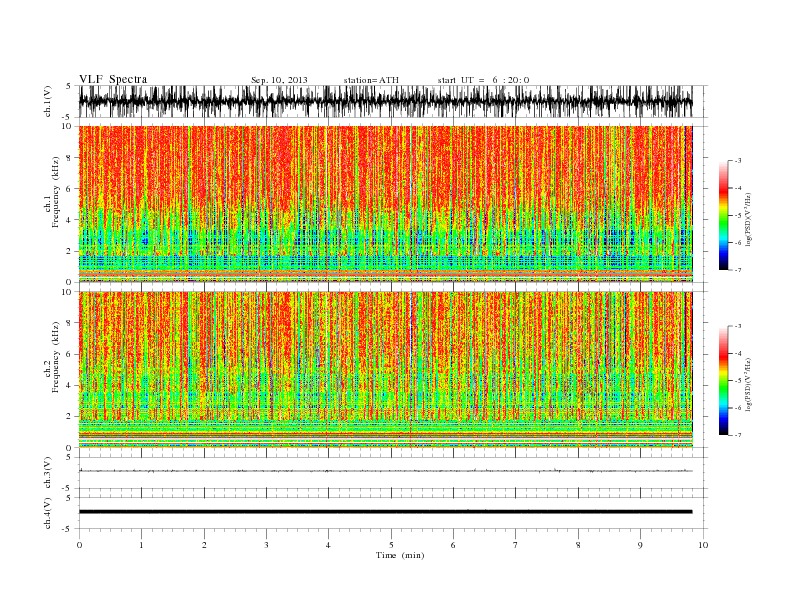Click the time axis tick label '10'
Image resolution: width=792 pixels, height=612 pixels.
[703, 545]
